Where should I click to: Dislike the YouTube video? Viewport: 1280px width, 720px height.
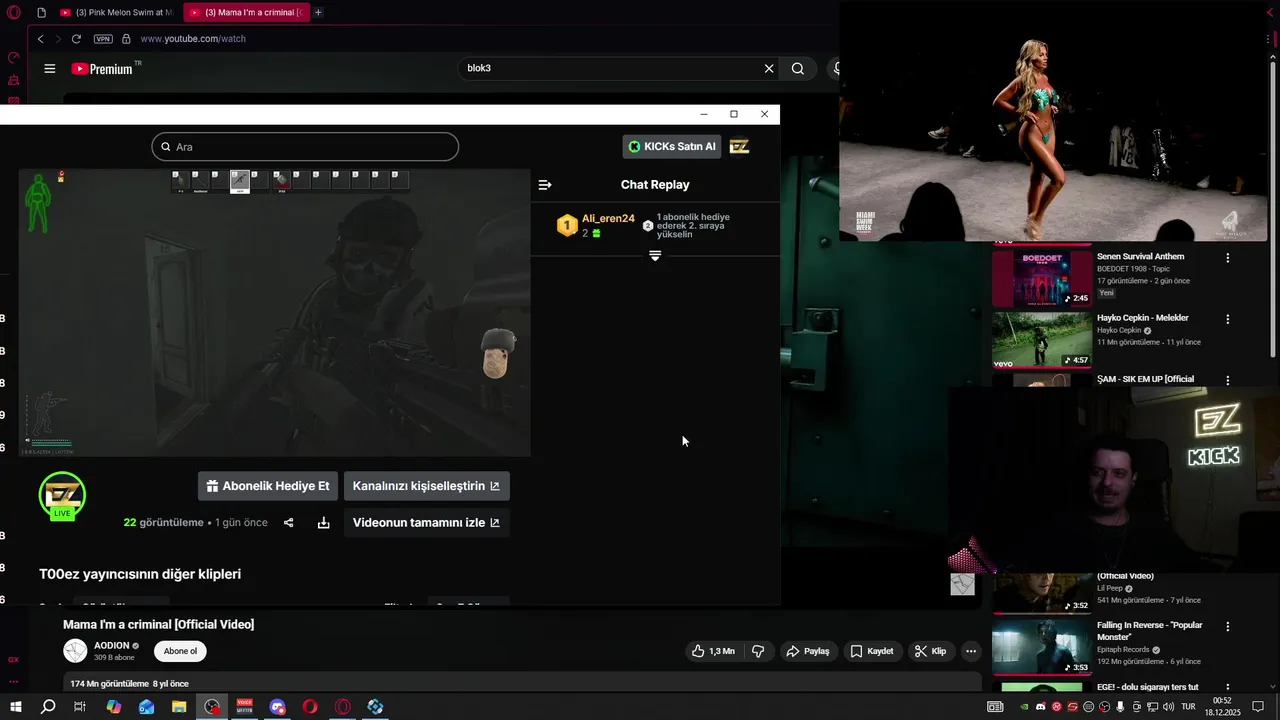758,651
